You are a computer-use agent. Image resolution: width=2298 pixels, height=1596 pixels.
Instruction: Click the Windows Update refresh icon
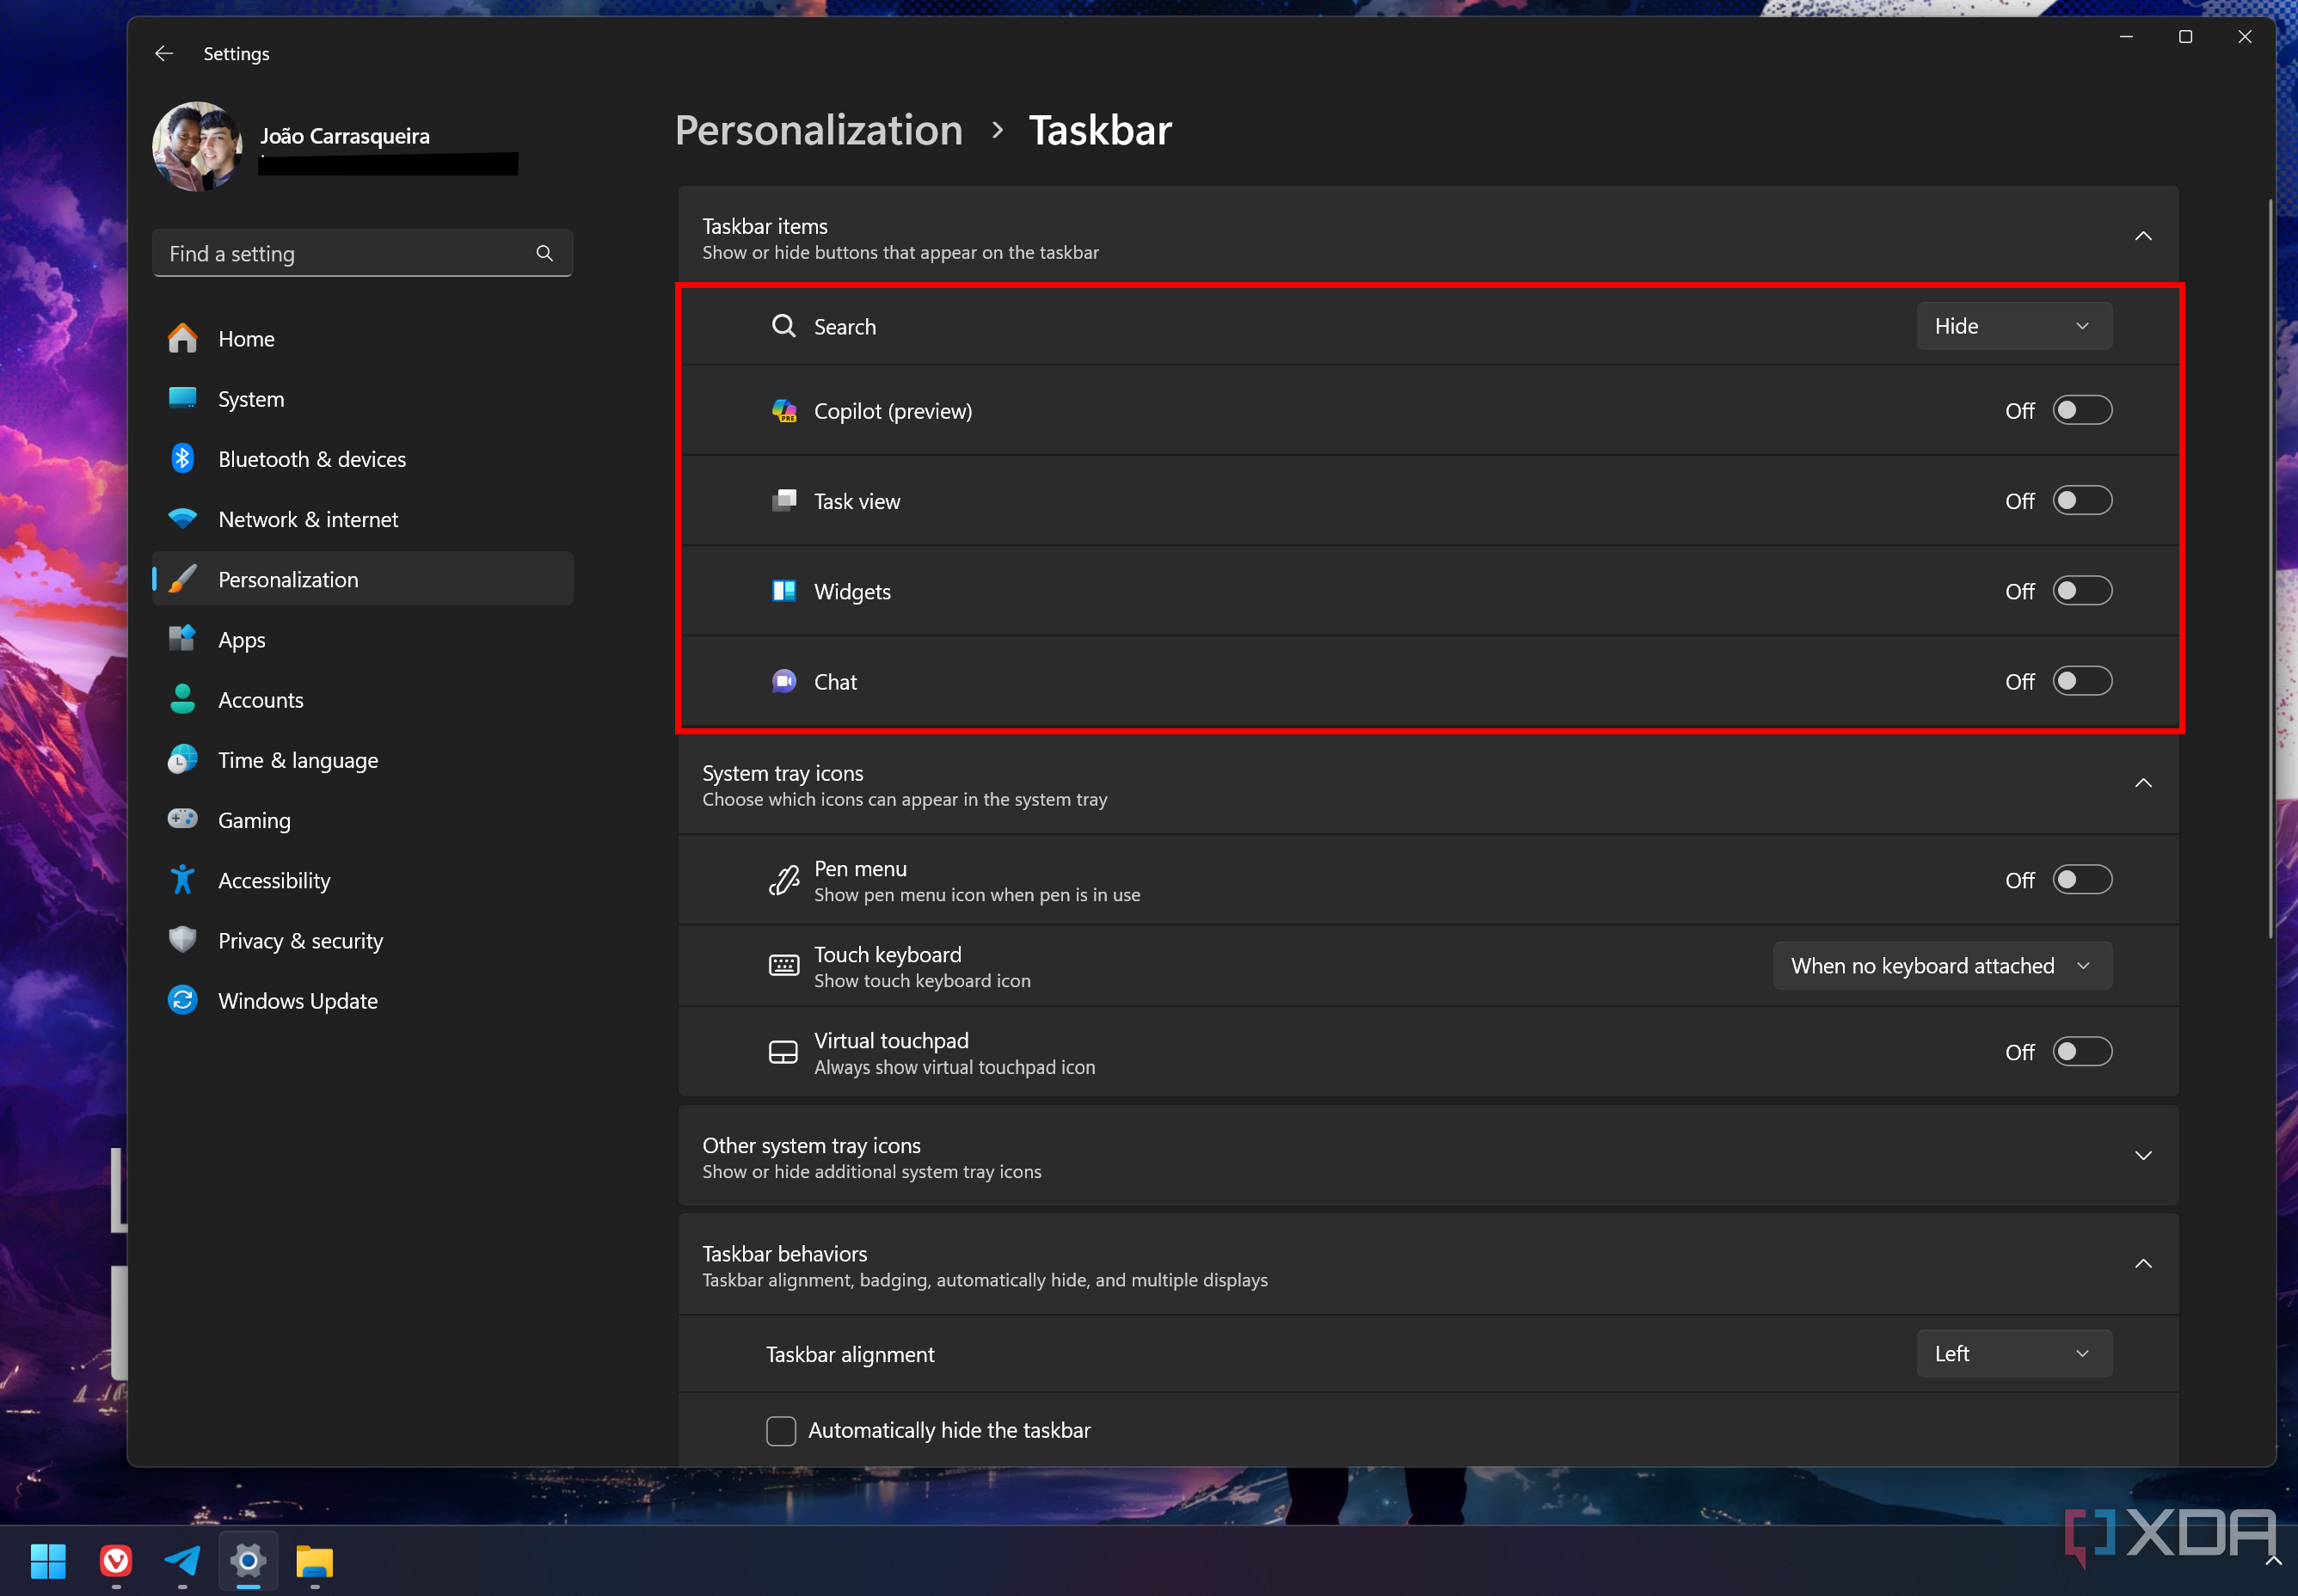tap(182, 1000)
